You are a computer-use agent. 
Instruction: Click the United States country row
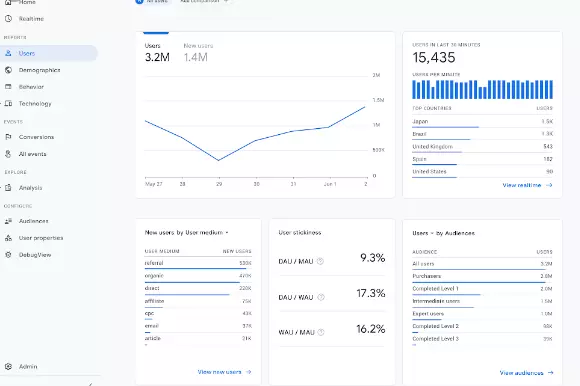[x=482, y=172]
